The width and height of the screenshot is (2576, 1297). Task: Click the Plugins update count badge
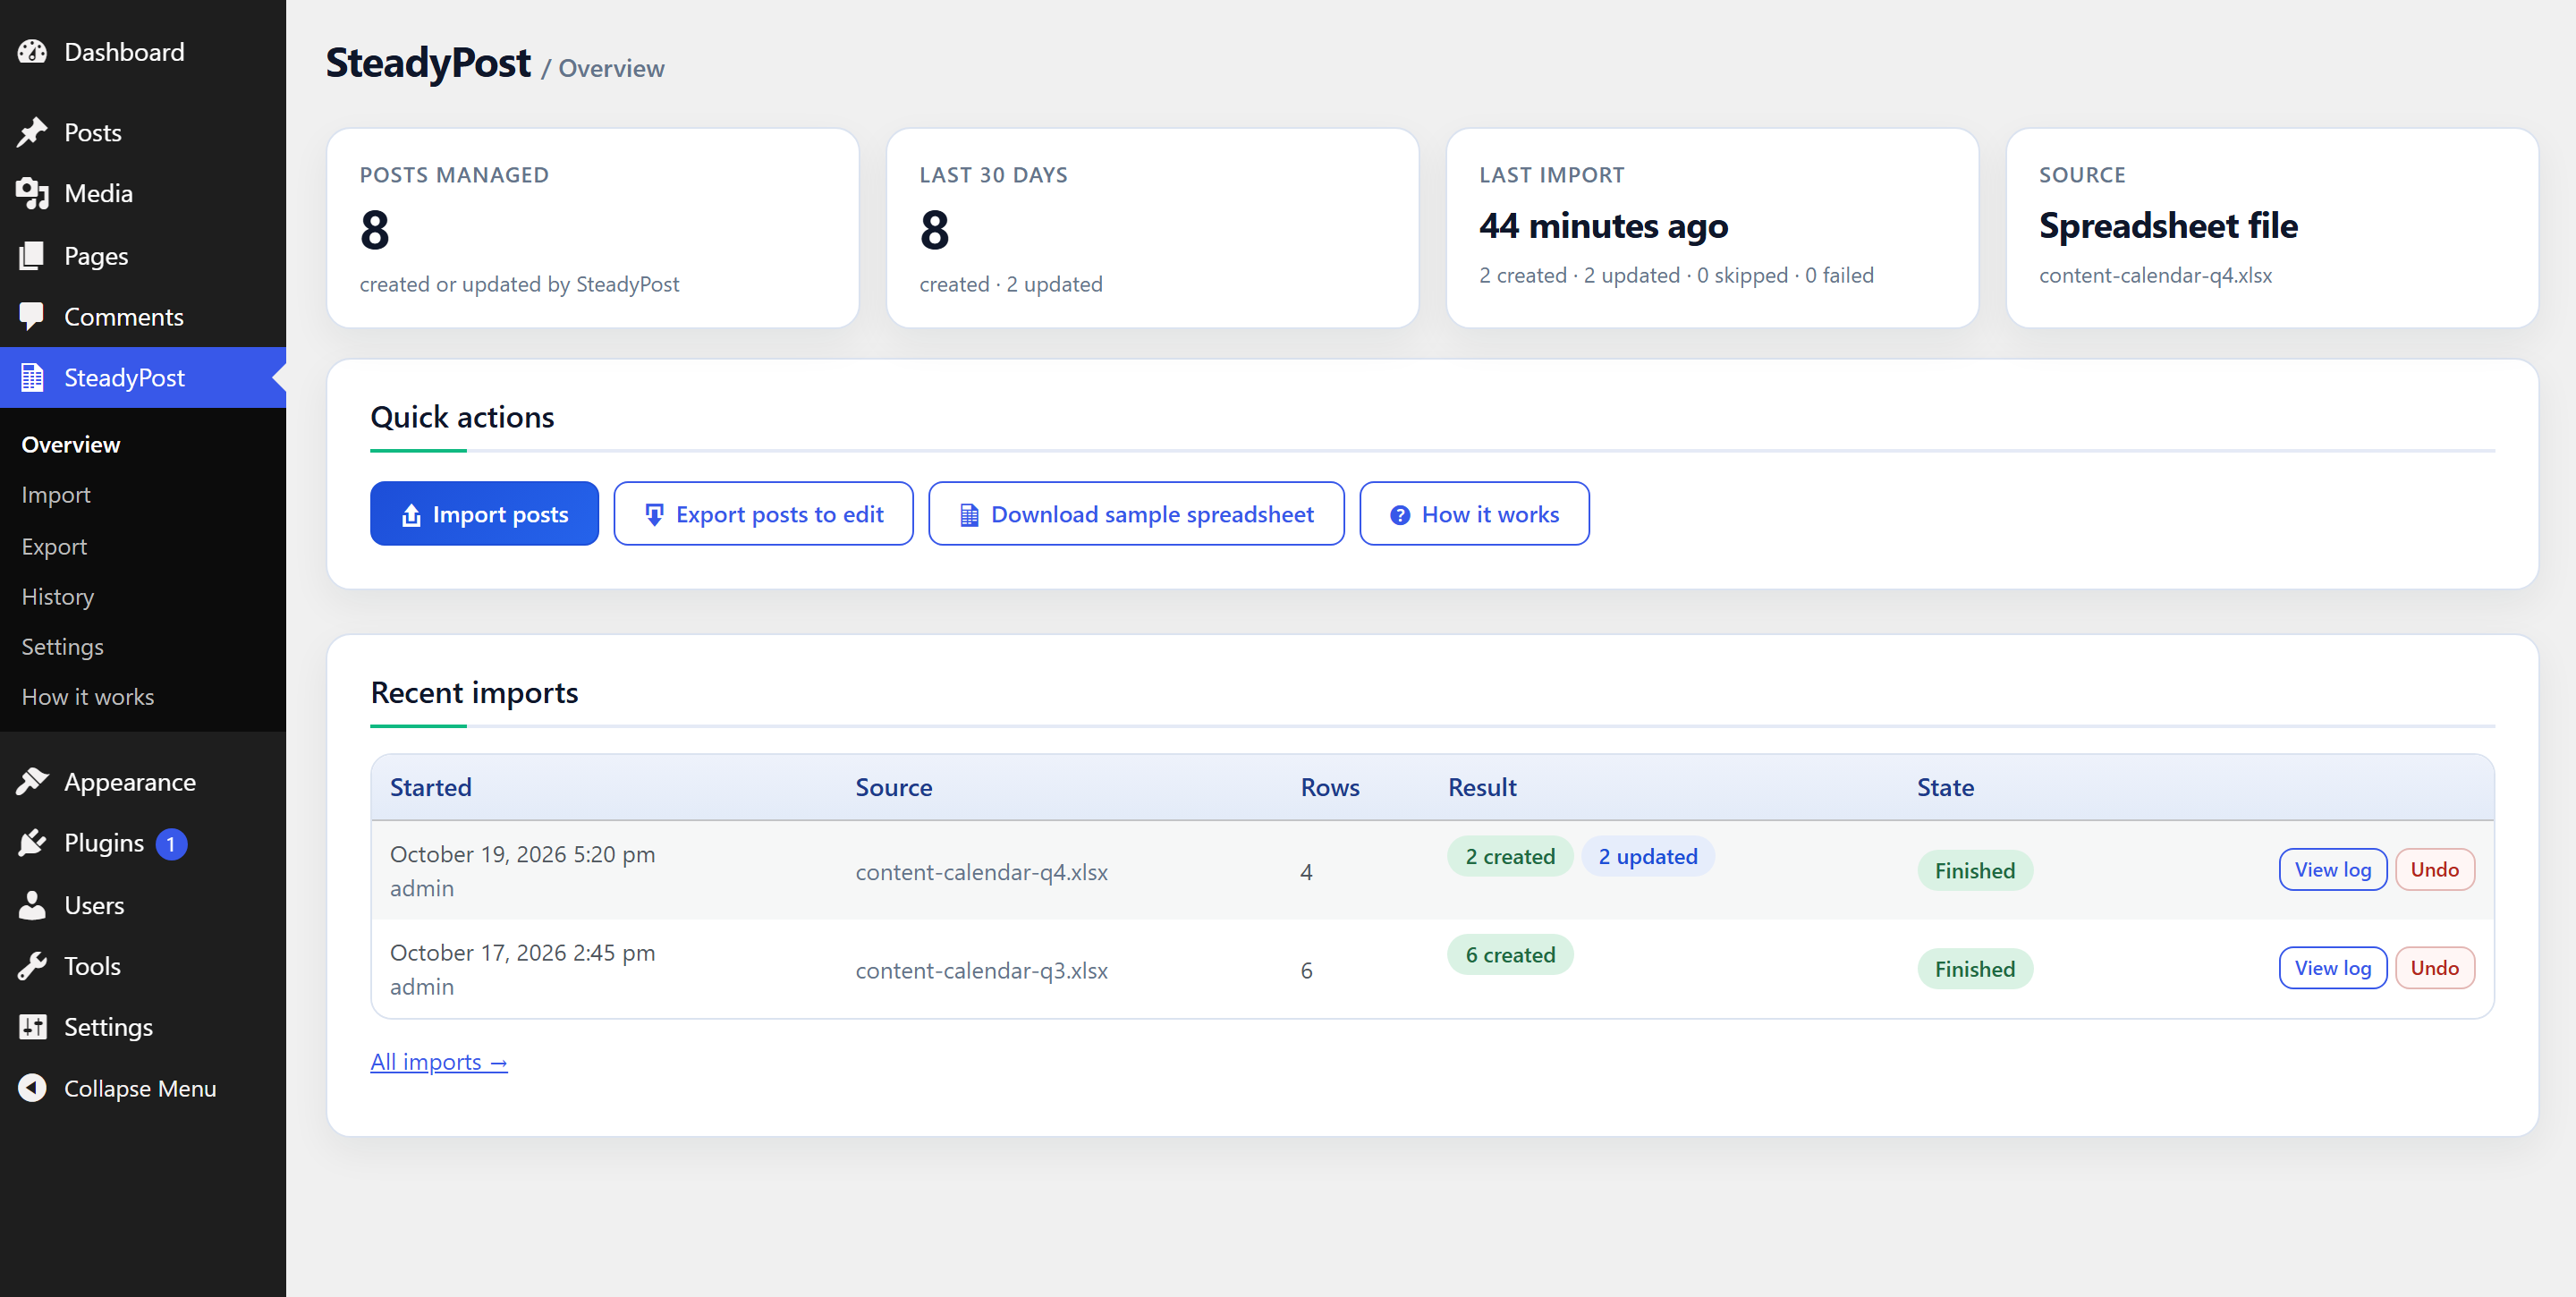171,844
